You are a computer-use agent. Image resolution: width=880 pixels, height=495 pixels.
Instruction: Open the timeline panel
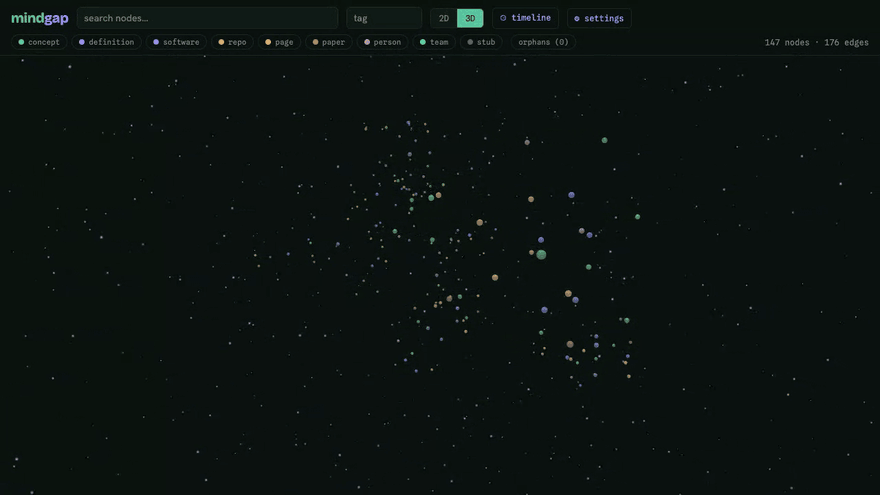525,18
